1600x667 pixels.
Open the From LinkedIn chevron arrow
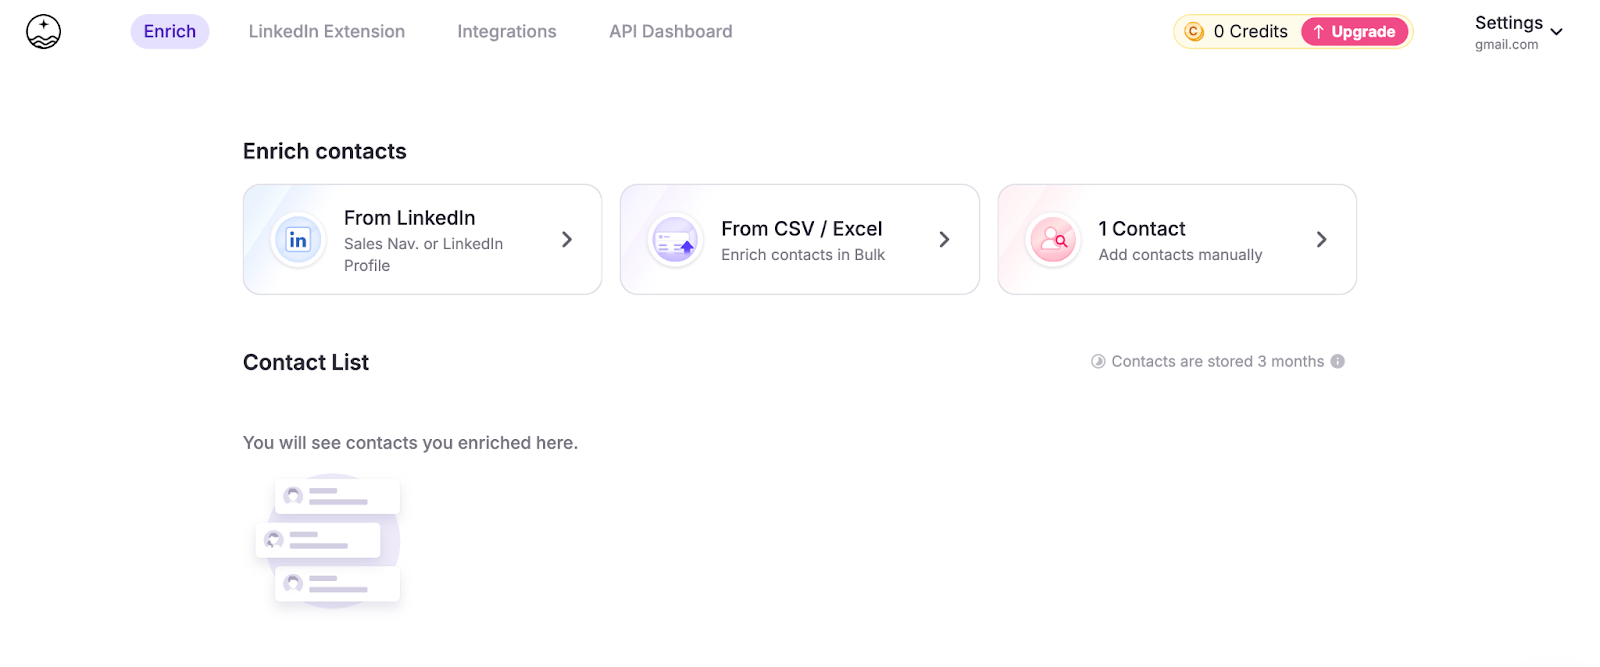coord(567,240)
